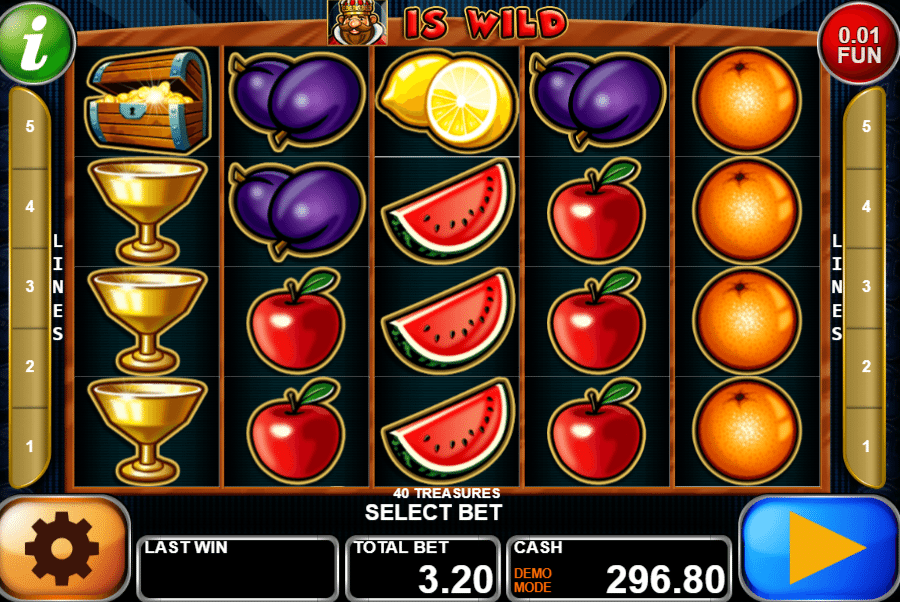Click the plum symbol on the fourth reel
900x602 pixels.
(598, 101)
